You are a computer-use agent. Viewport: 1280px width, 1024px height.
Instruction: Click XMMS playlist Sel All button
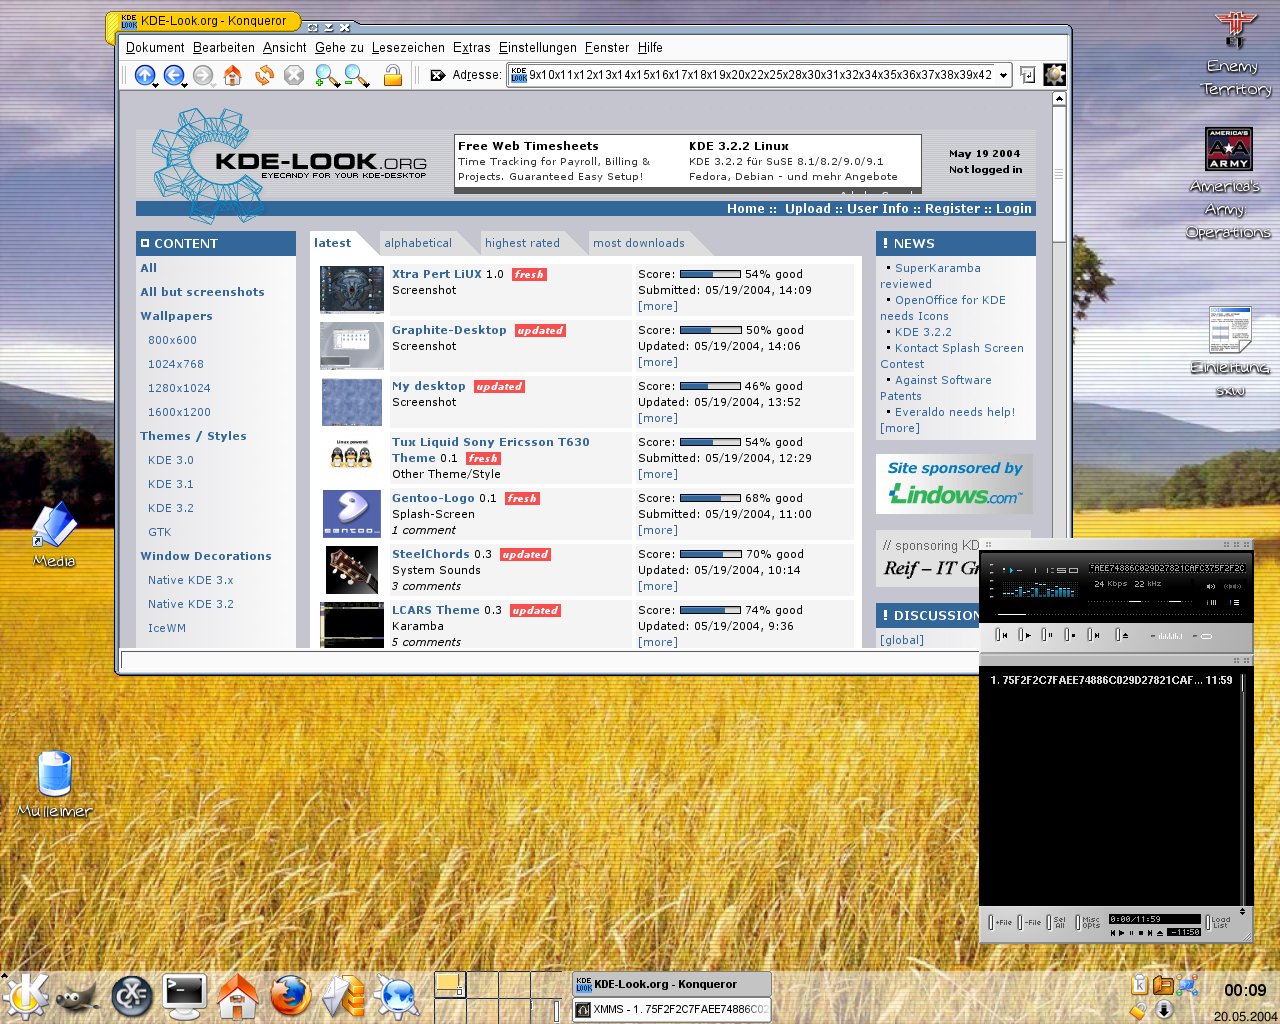(1057, 922)
